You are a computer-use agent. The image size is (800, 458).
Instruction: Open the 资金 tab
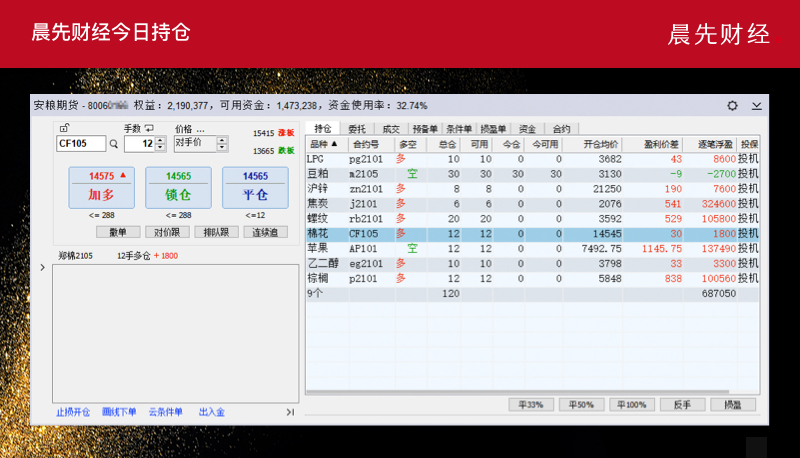click(527, 129)
